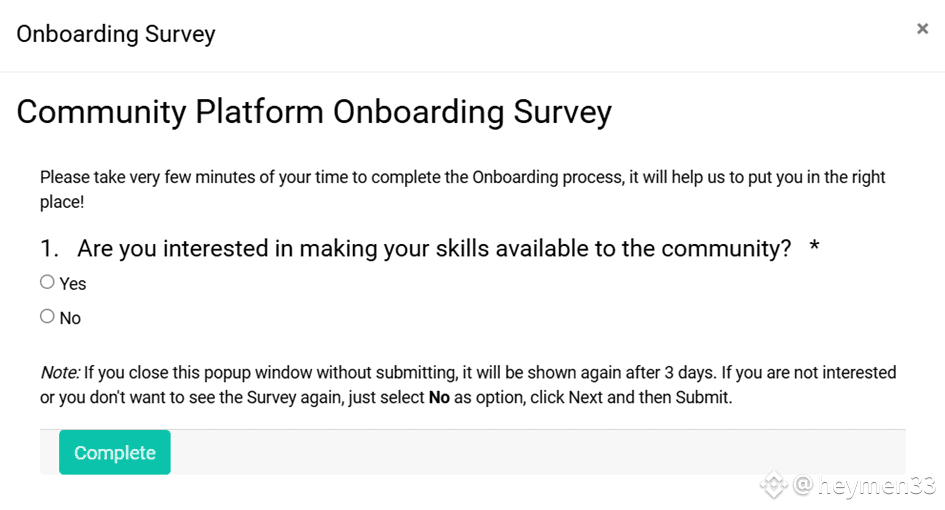945x510 pixels.
Task: Click the diamond logo icon in watermark
Action: click(774, 484)
